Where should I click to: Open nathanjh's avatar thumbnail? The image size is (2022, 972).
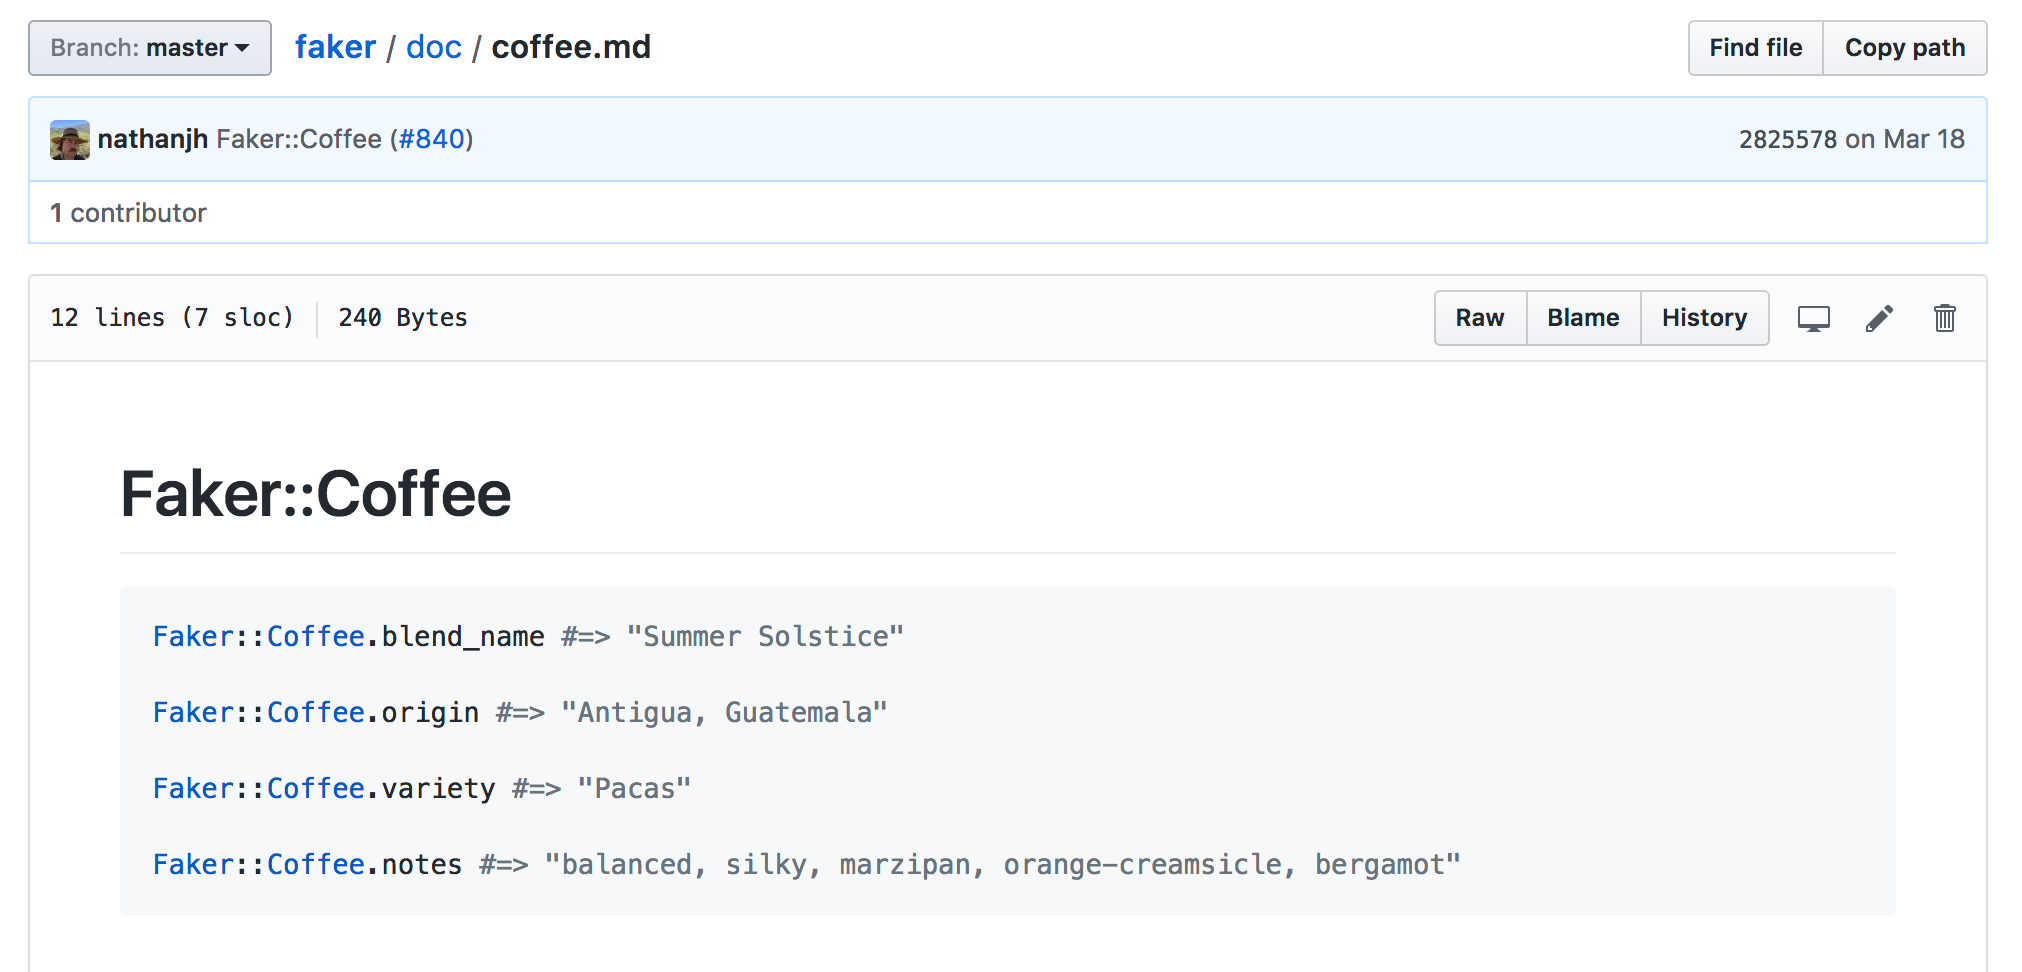pyautogui.click(x=70, y=140)
